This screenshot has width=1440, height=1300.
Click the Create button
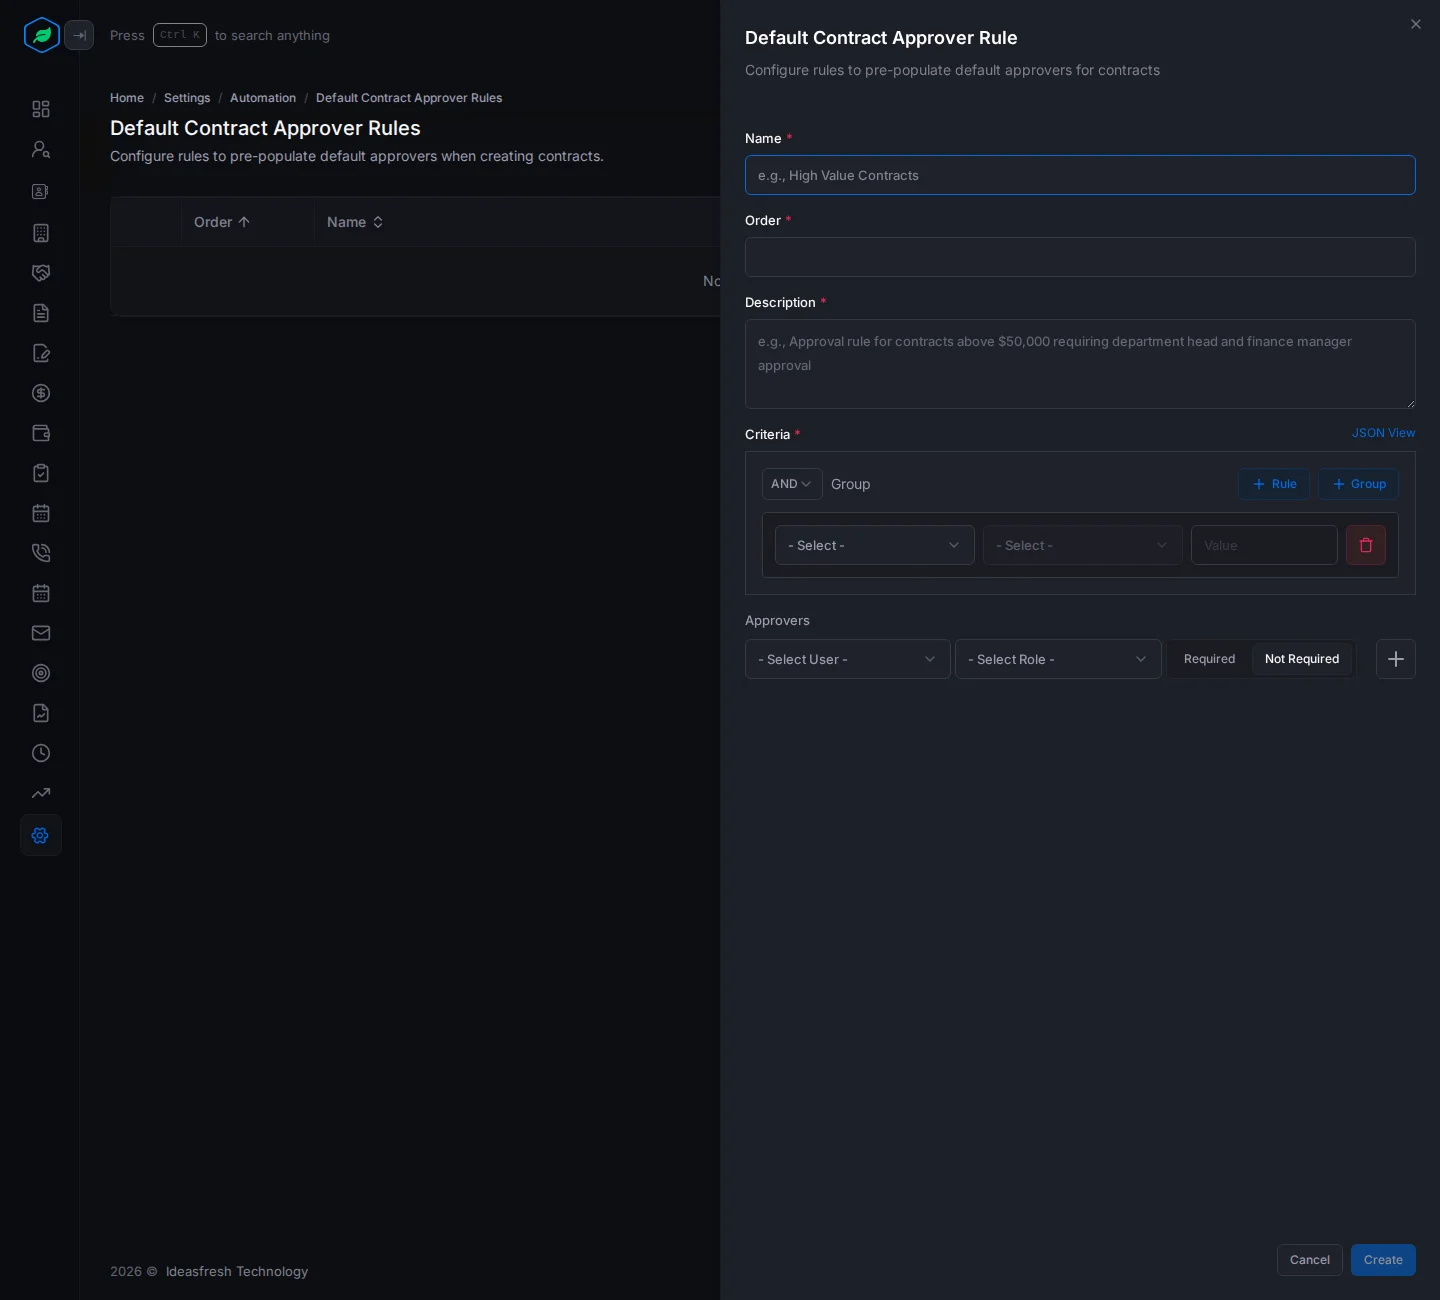pyautogui.click(x=1383, y=1260)
